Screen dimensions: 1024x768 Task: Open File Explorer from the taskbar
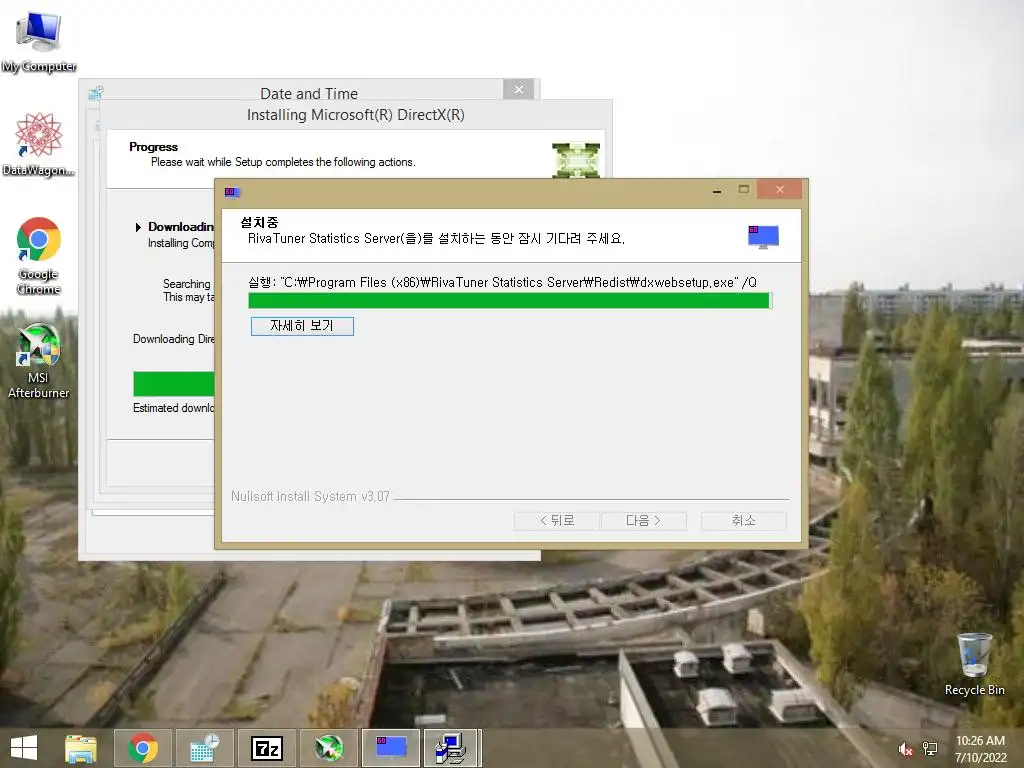pos(81,748)
